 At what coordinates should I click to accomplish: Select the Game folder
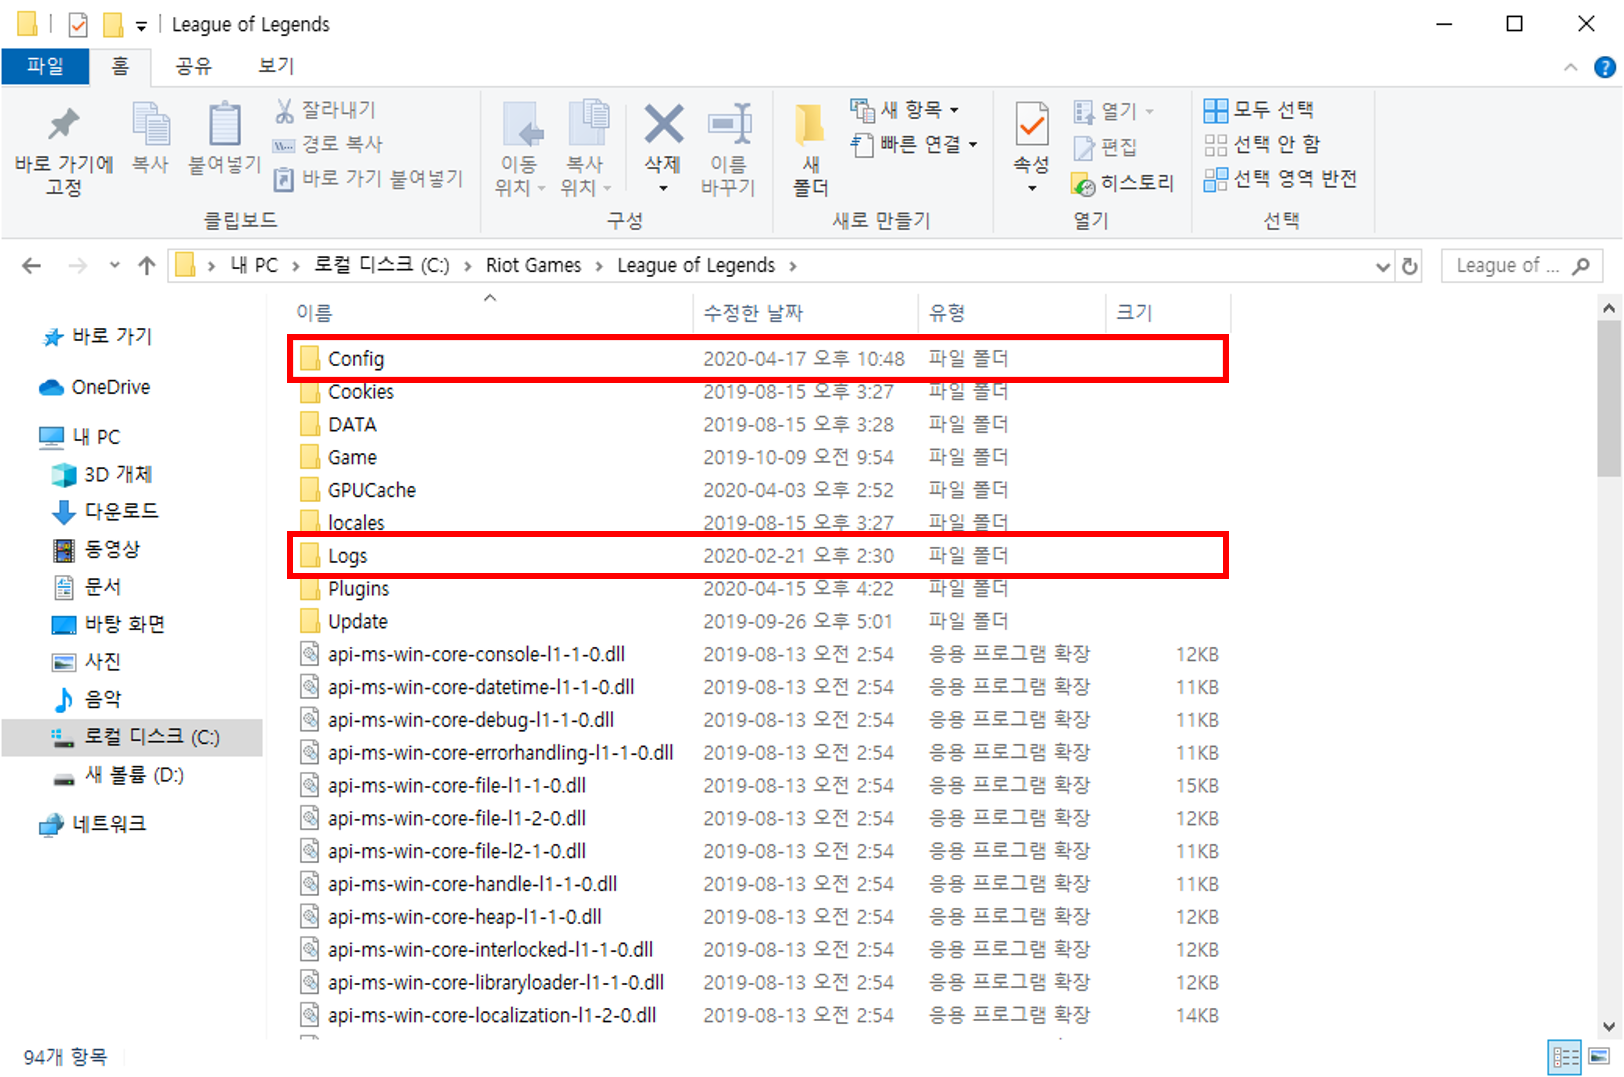coord(758,458)
